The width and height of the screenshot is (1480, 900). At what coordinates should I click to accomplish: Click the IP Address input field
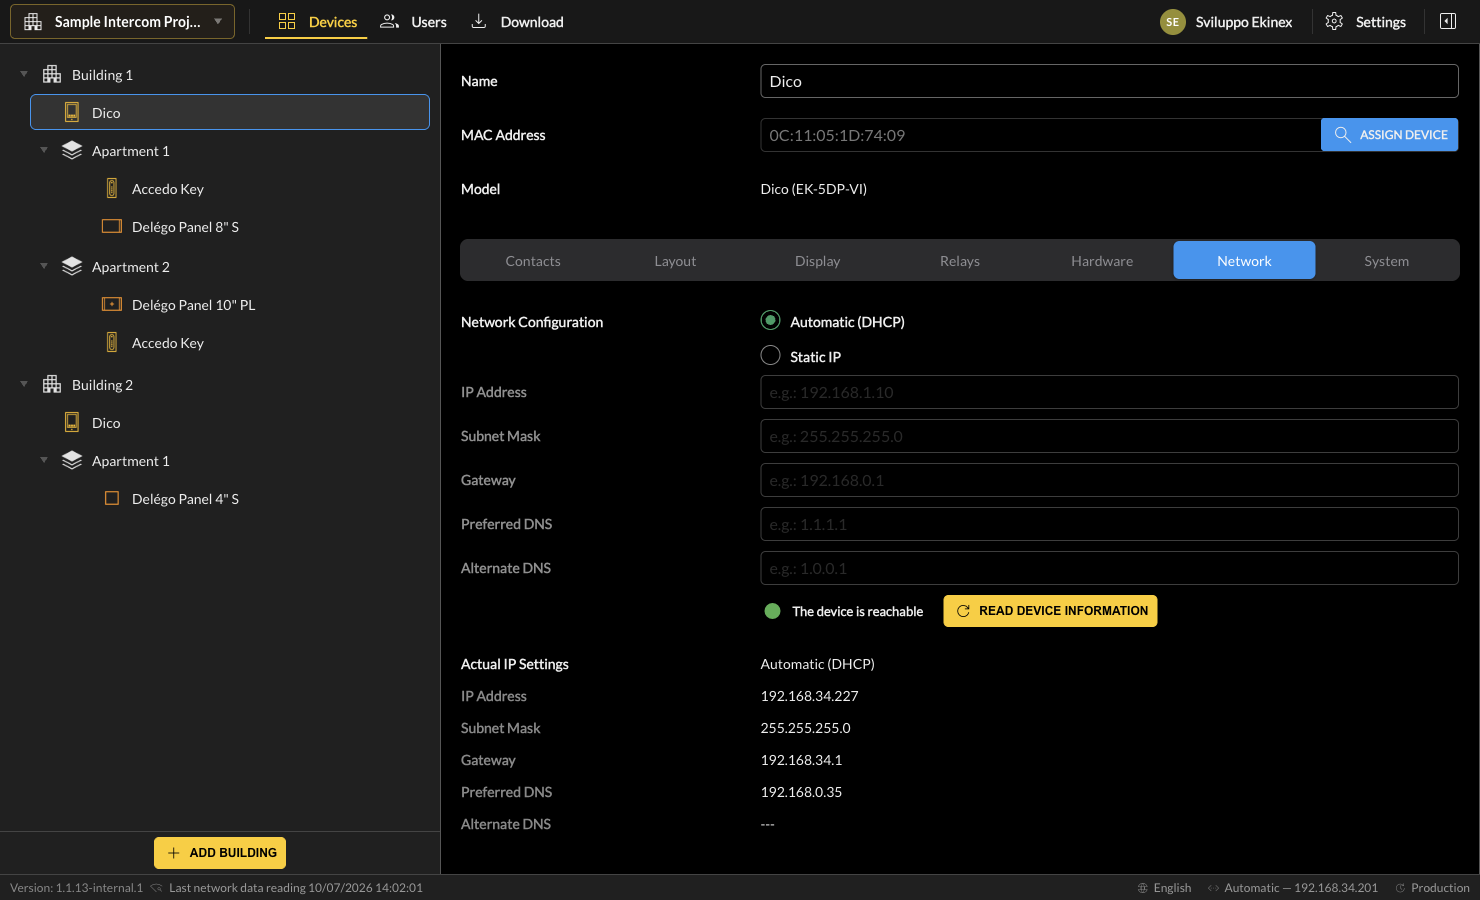click(1109, 392)
